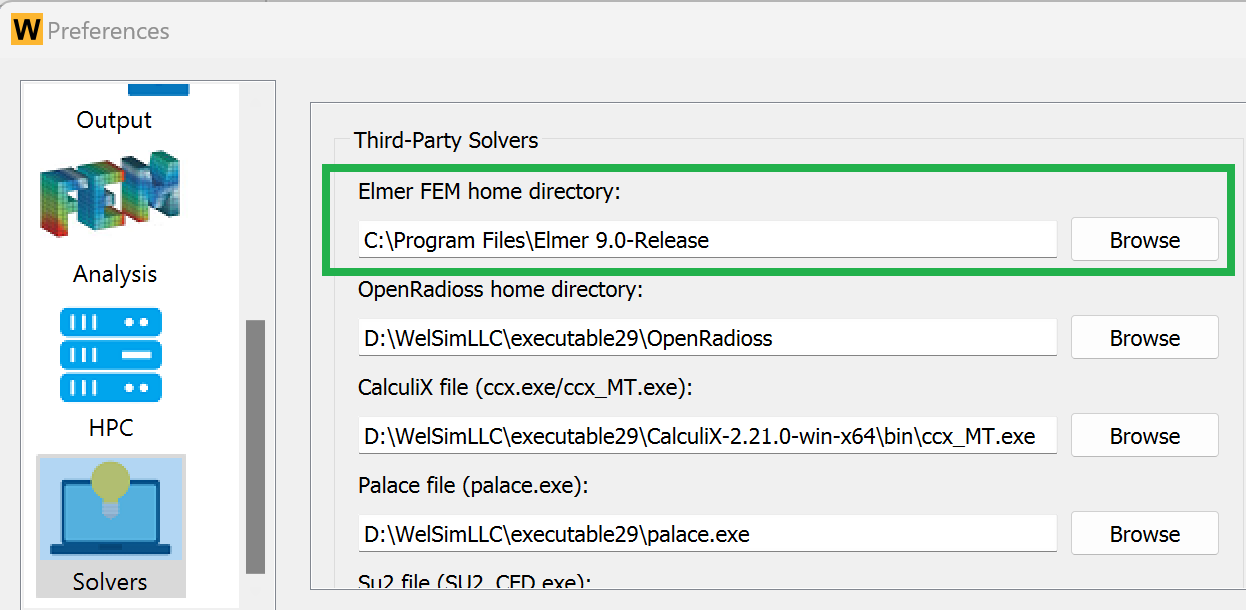
Task: Browse for Elmer FEM home directory
Action: click(1144, 240)
